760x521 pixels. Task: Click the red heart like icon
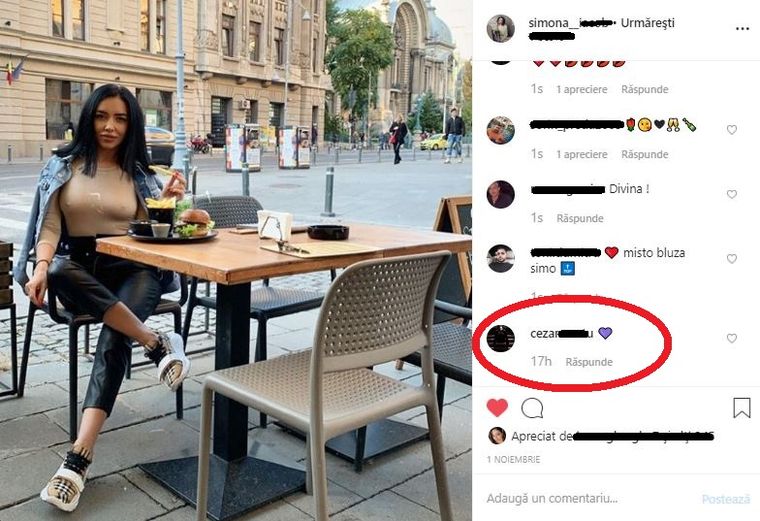tap(497, 408)
